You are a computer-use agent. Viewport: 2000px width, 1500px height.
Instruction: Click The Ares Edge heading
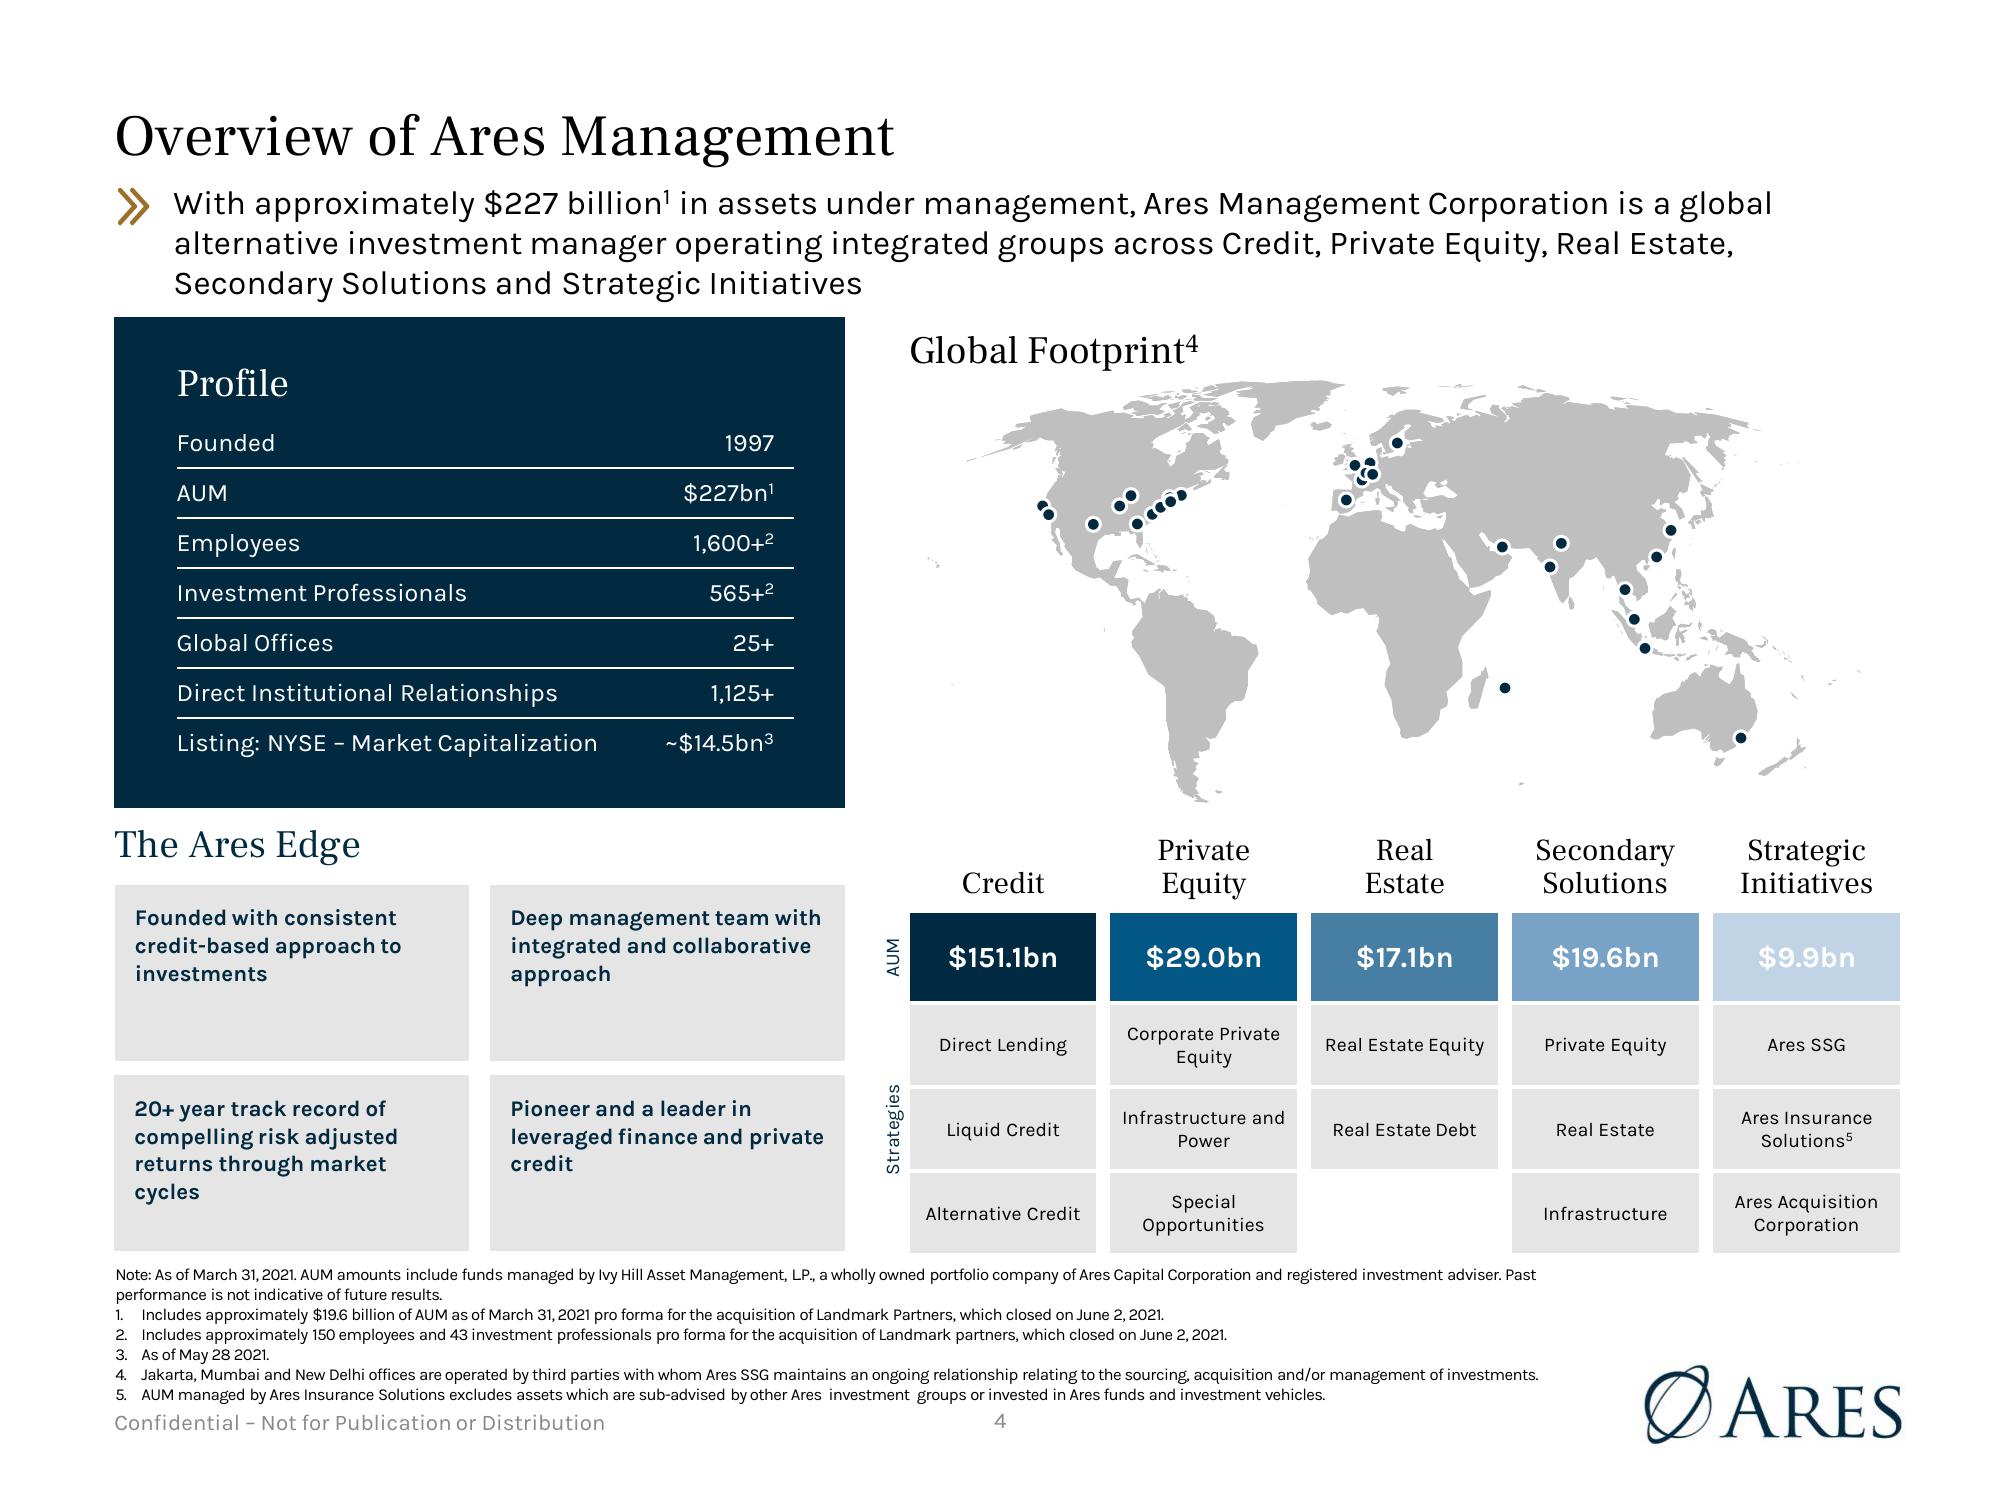point(238,845)
